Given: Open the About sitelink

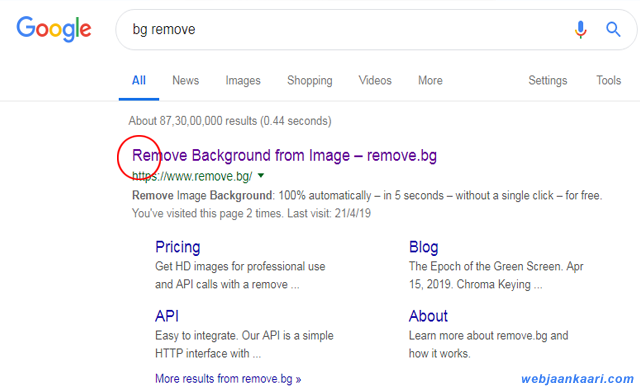Looking at the screenshot, I should click(428, 316).
